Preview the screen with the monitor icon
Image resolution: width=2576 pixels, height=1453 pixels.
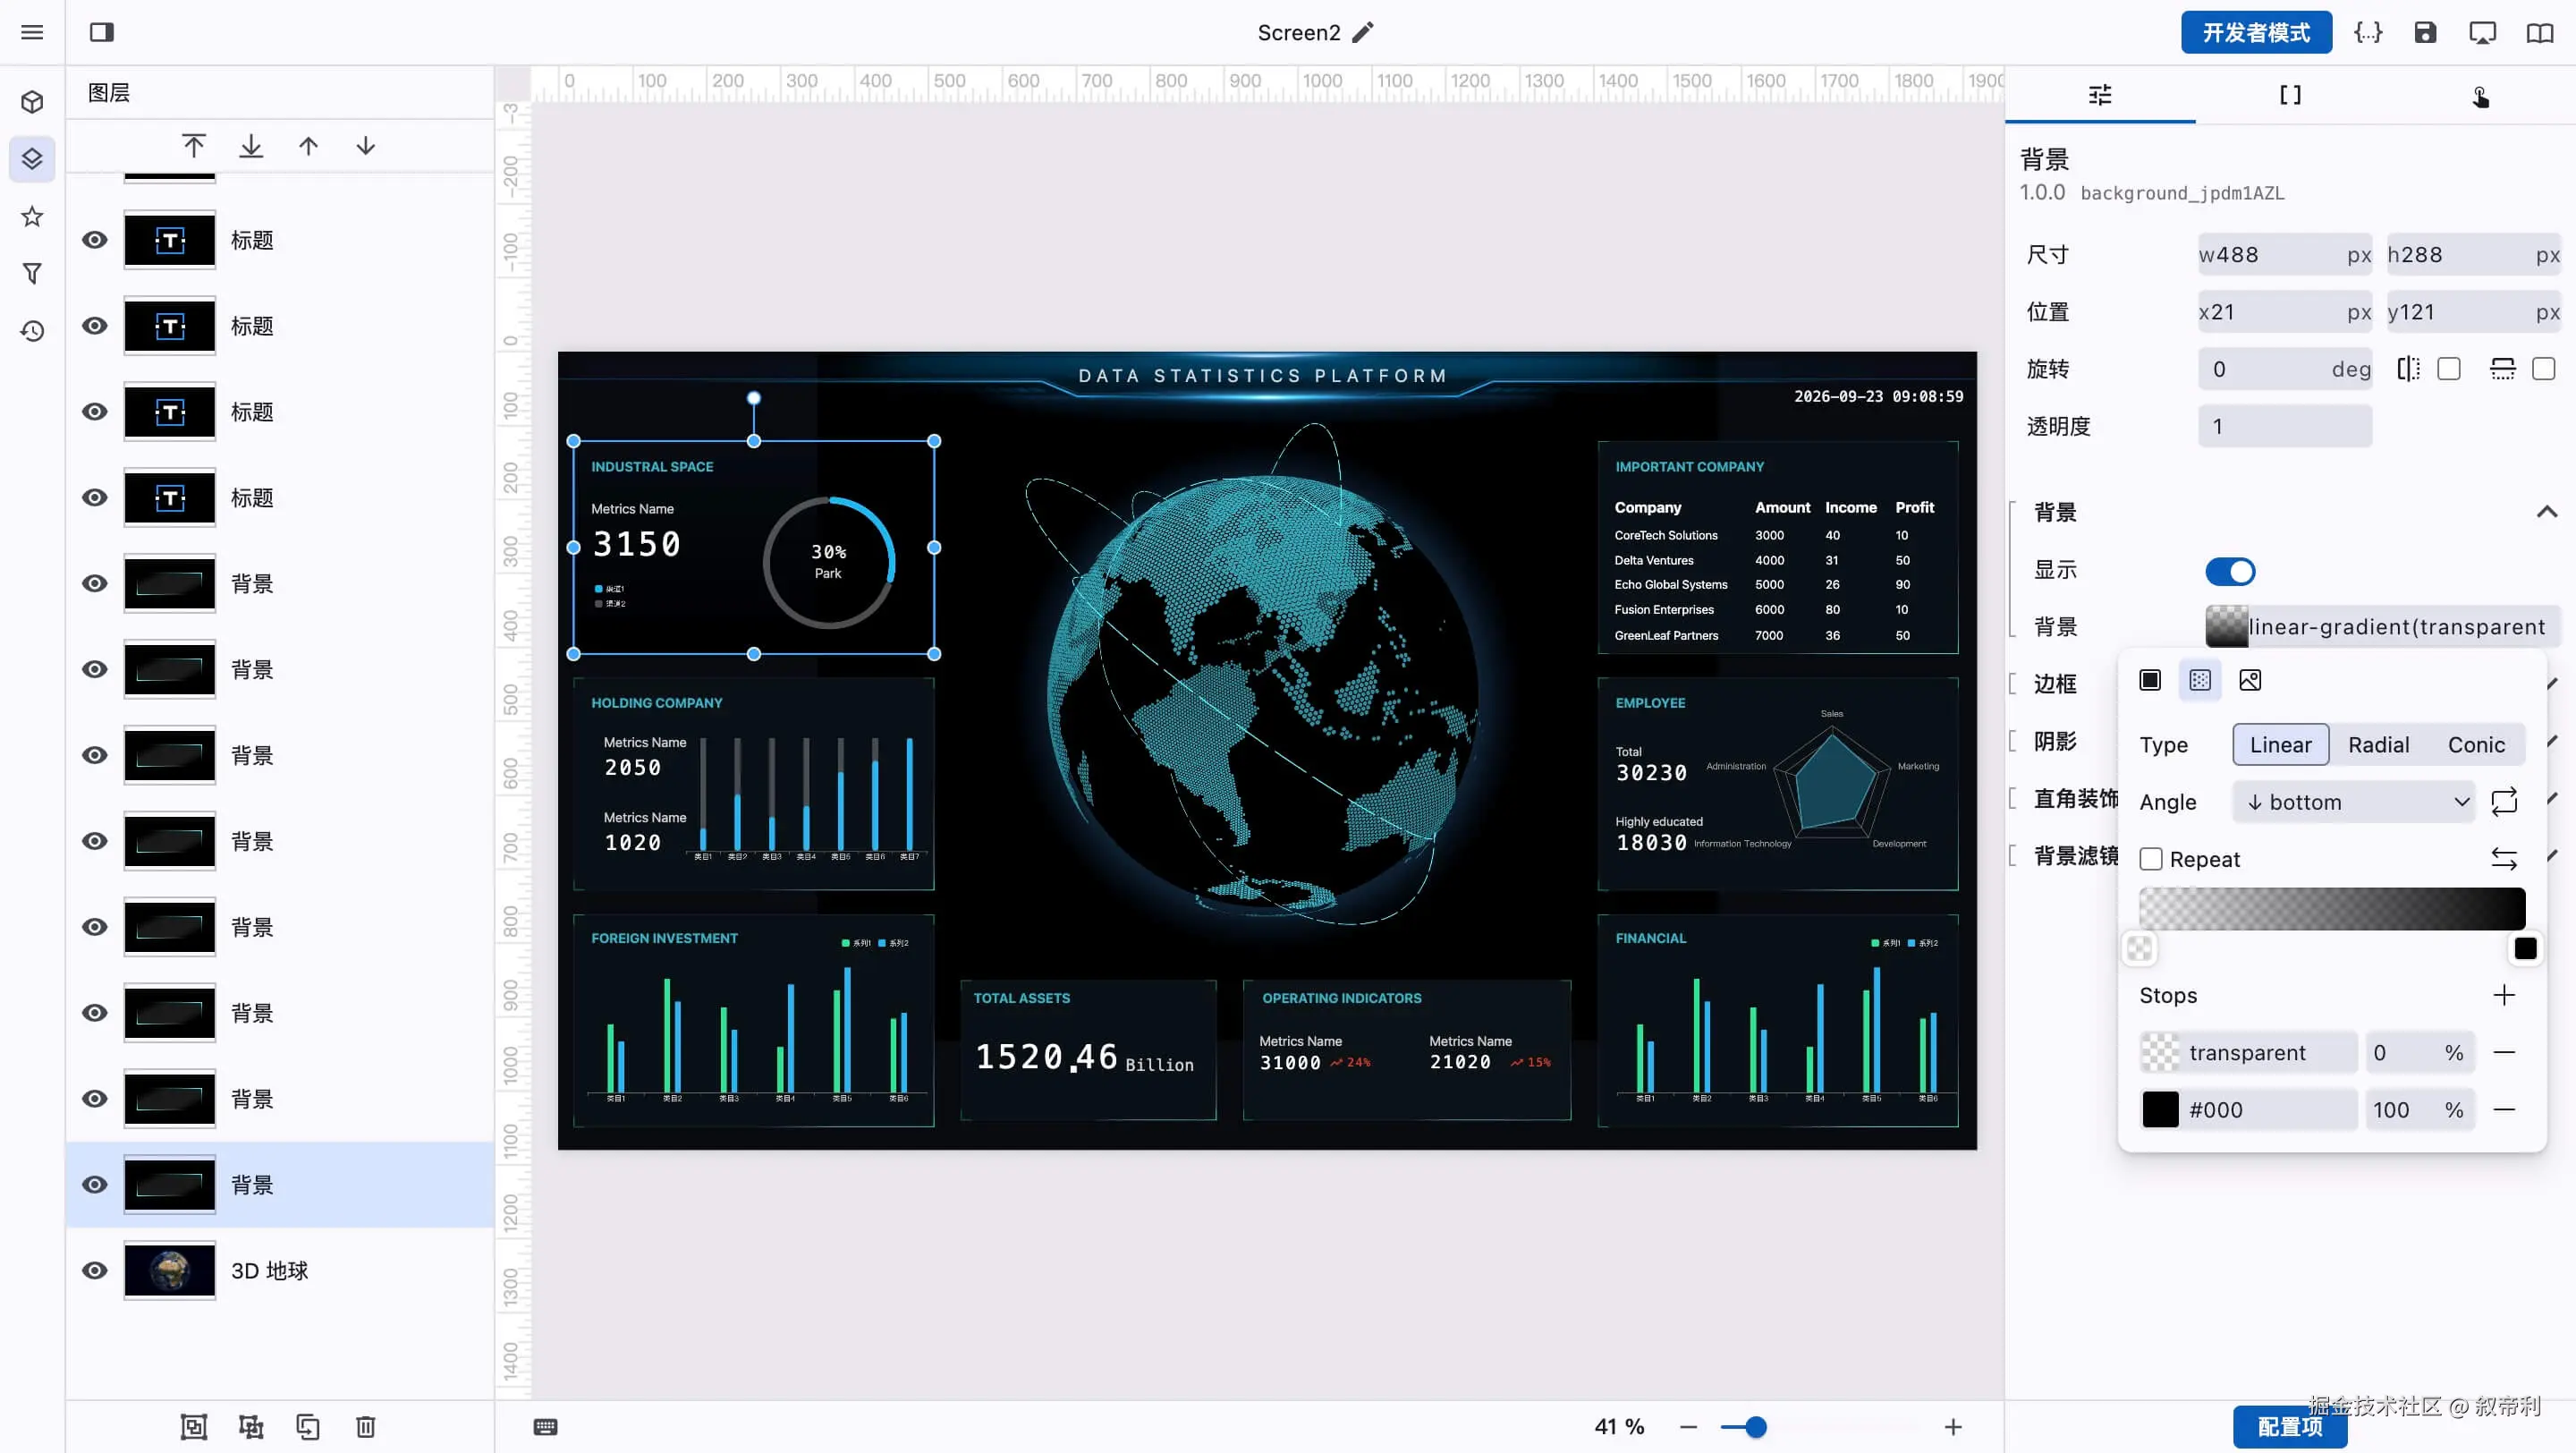2482,32
